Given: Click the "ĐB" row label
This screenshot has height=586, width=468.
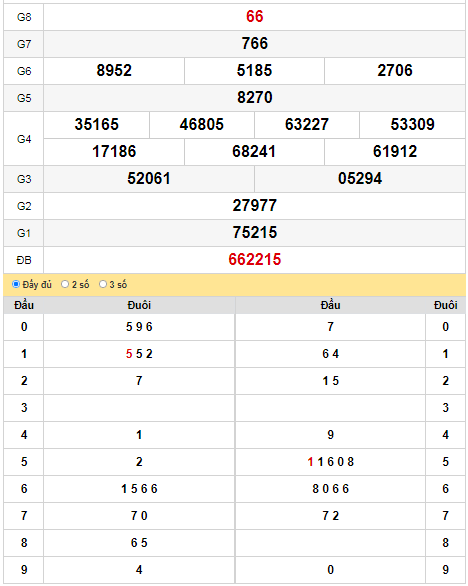Looking at the screenshot, I should tap(24, 260).
